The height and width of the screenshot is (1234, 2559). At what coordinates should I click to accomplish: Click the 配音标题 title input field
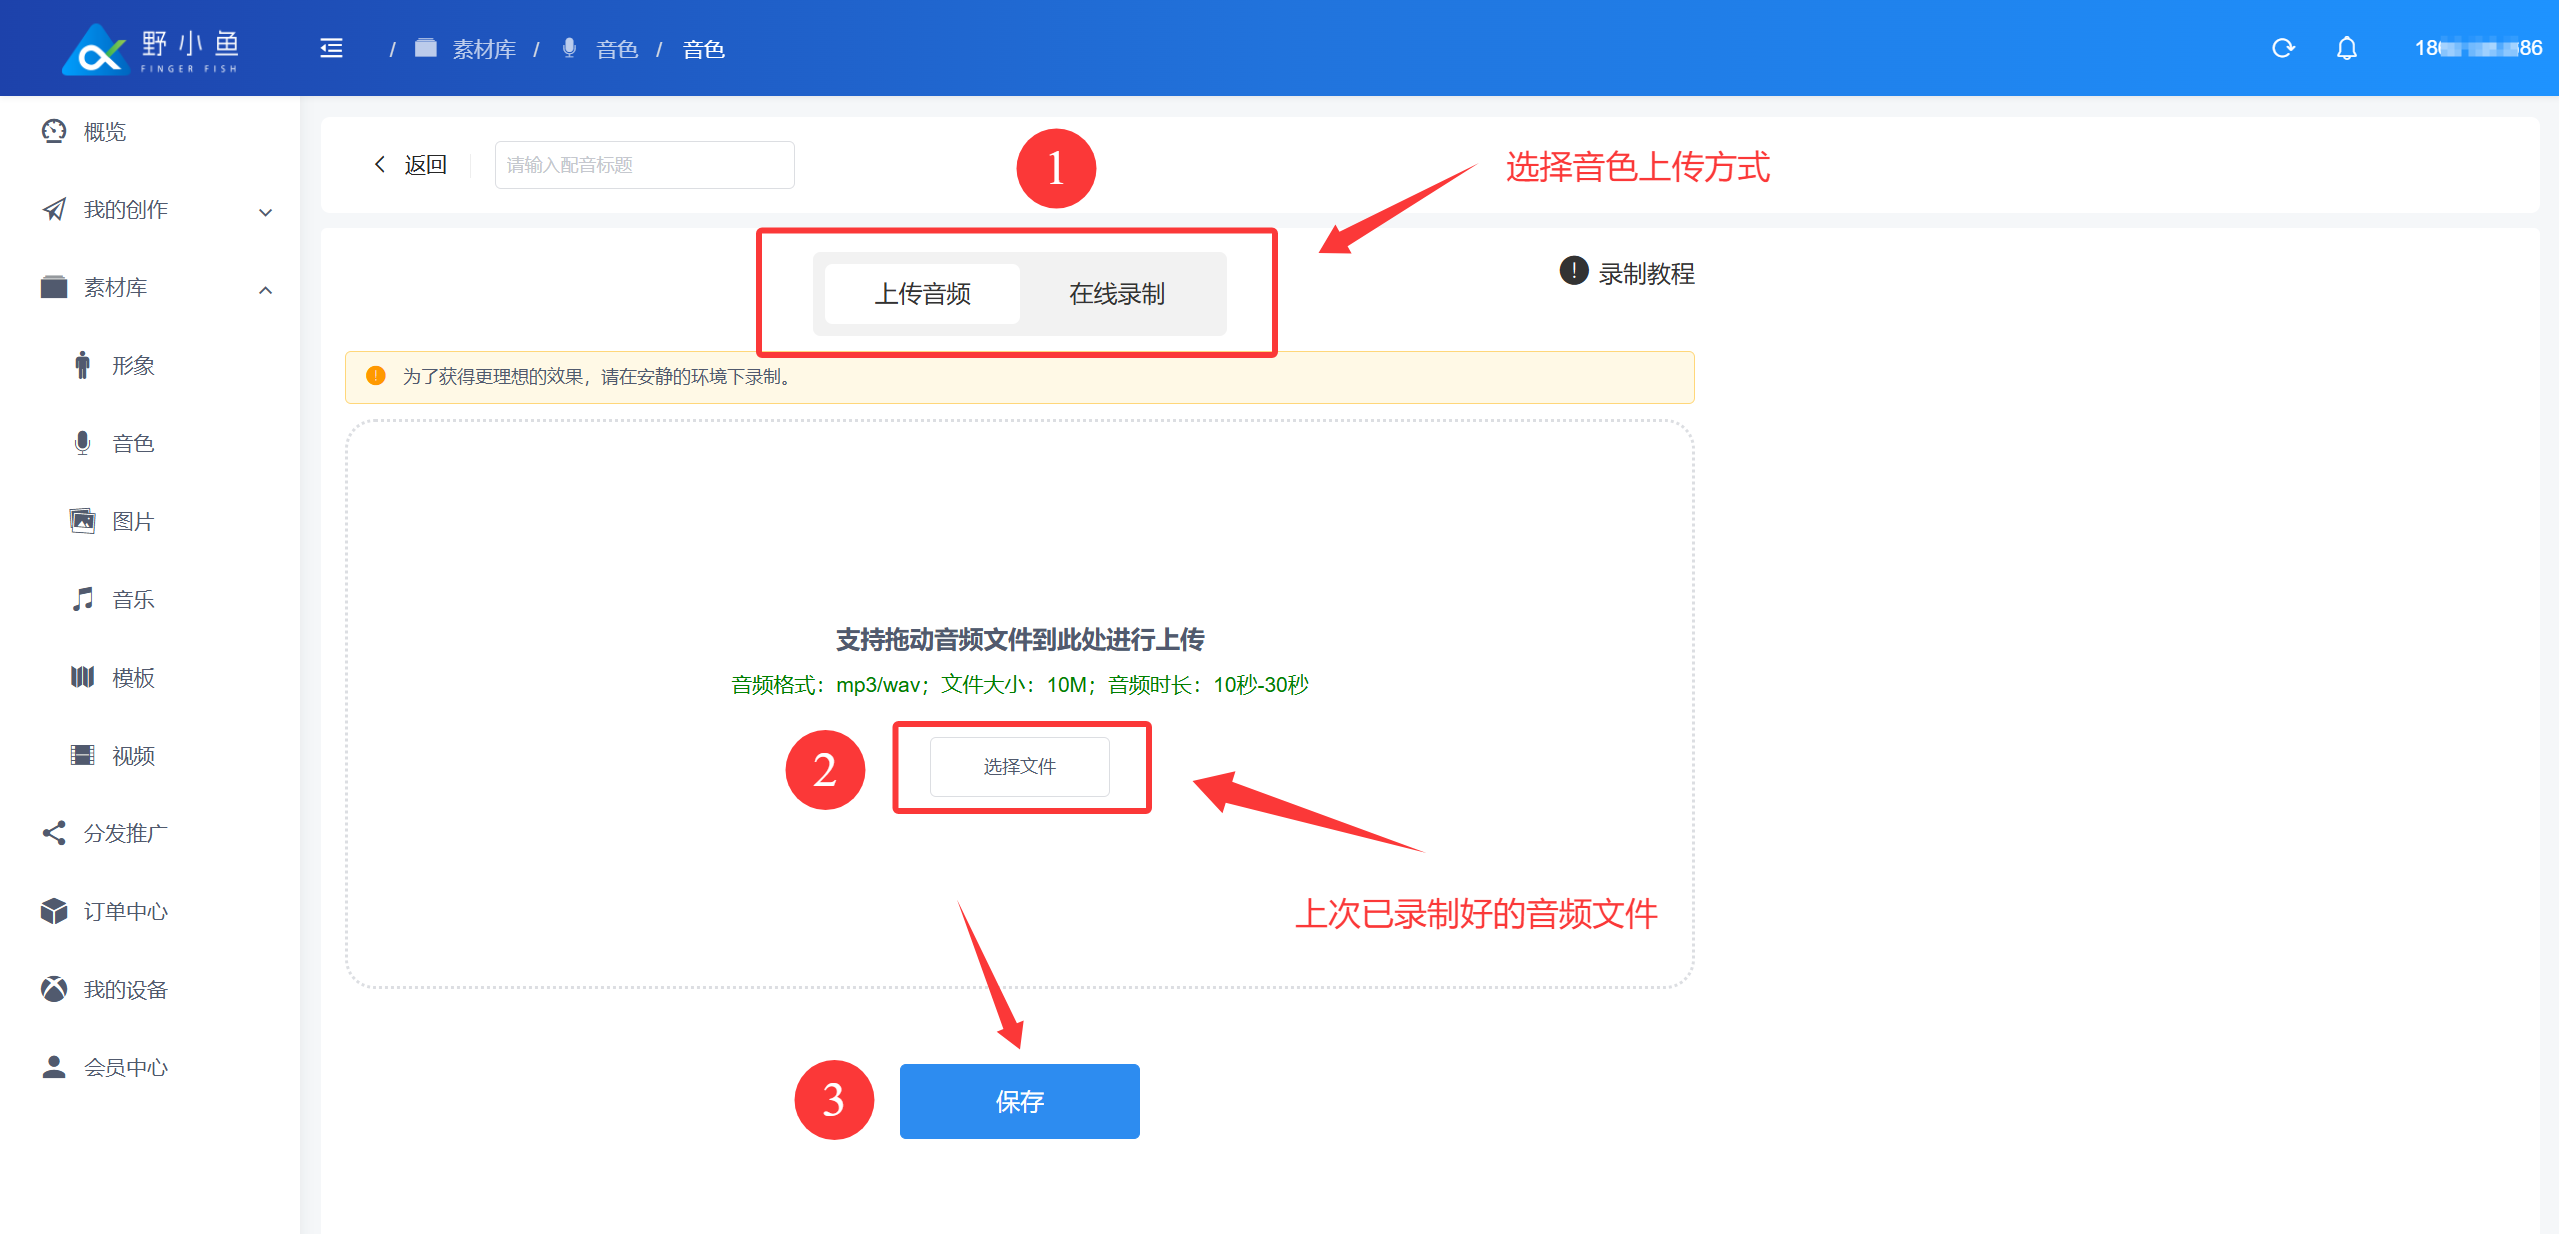click(644, 165)
